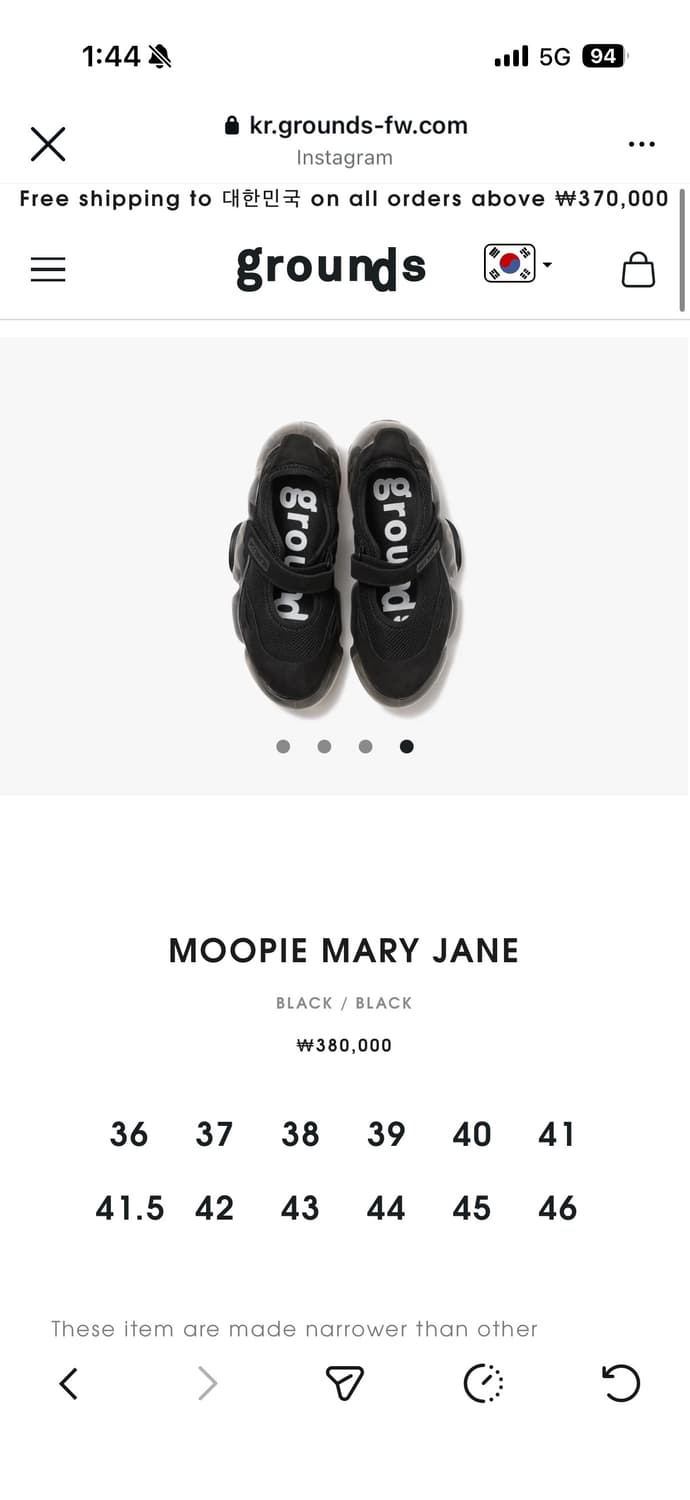
Task: Open the shopping bag cart
Action: (x=638, y=268)
